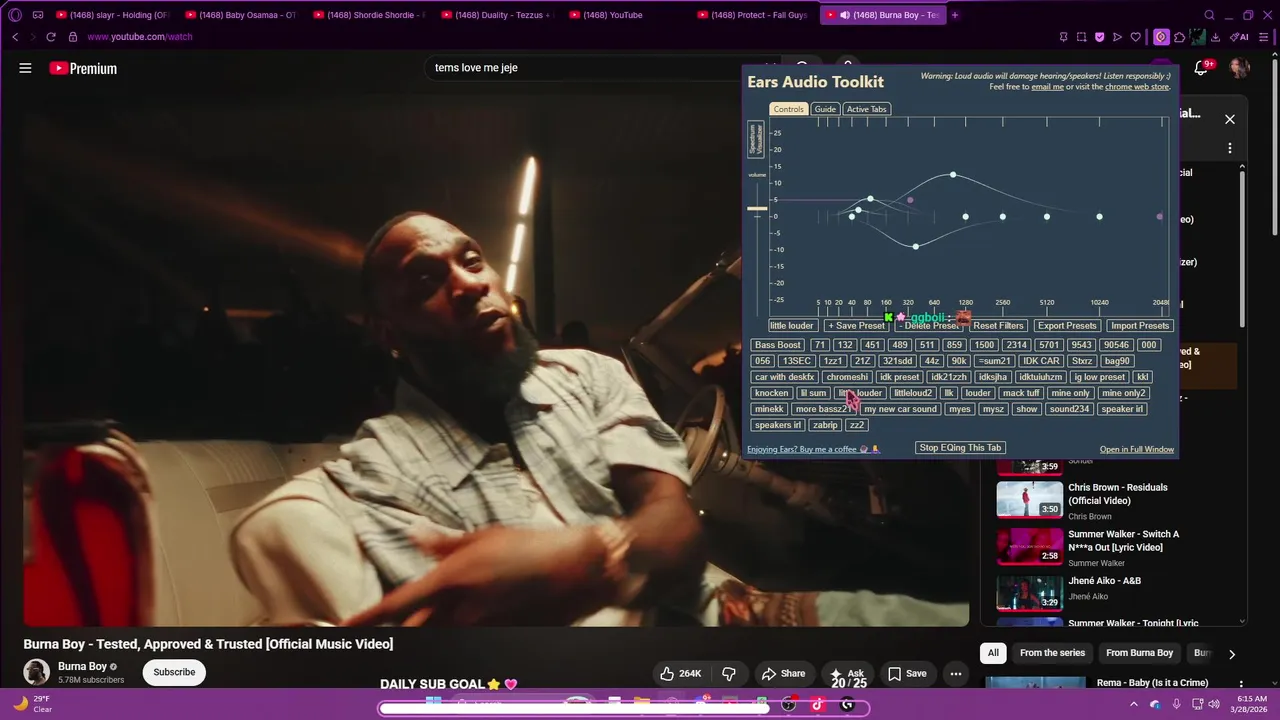Open Chris Brown - Residuals thumbnail
Image resolution: width=1280 pixels, height=720 pixels.
click(x=1029, y=499)
